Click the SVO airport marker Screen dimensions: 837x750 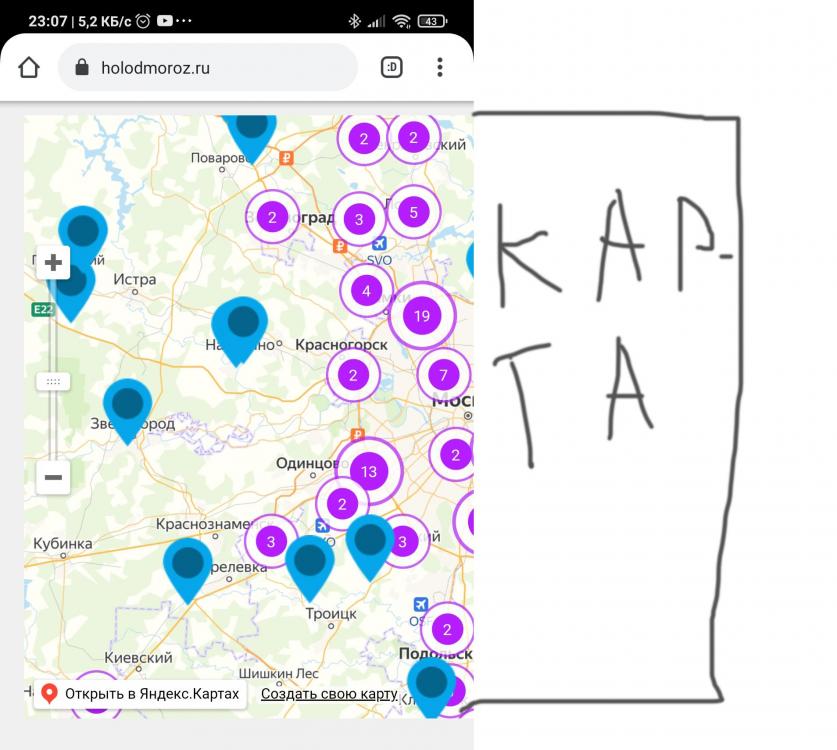[379, 244]
